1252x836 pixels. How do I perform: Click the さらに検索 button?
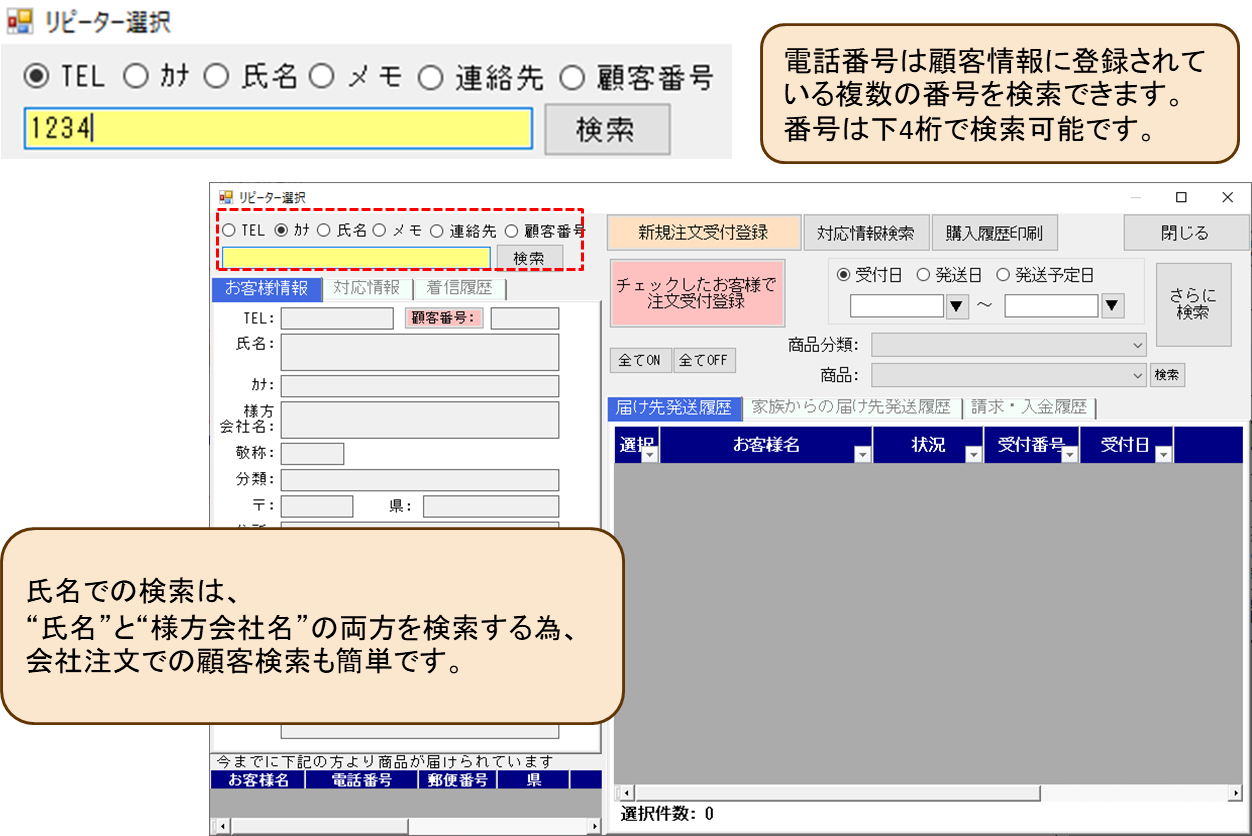click(x=1193, y=304)
